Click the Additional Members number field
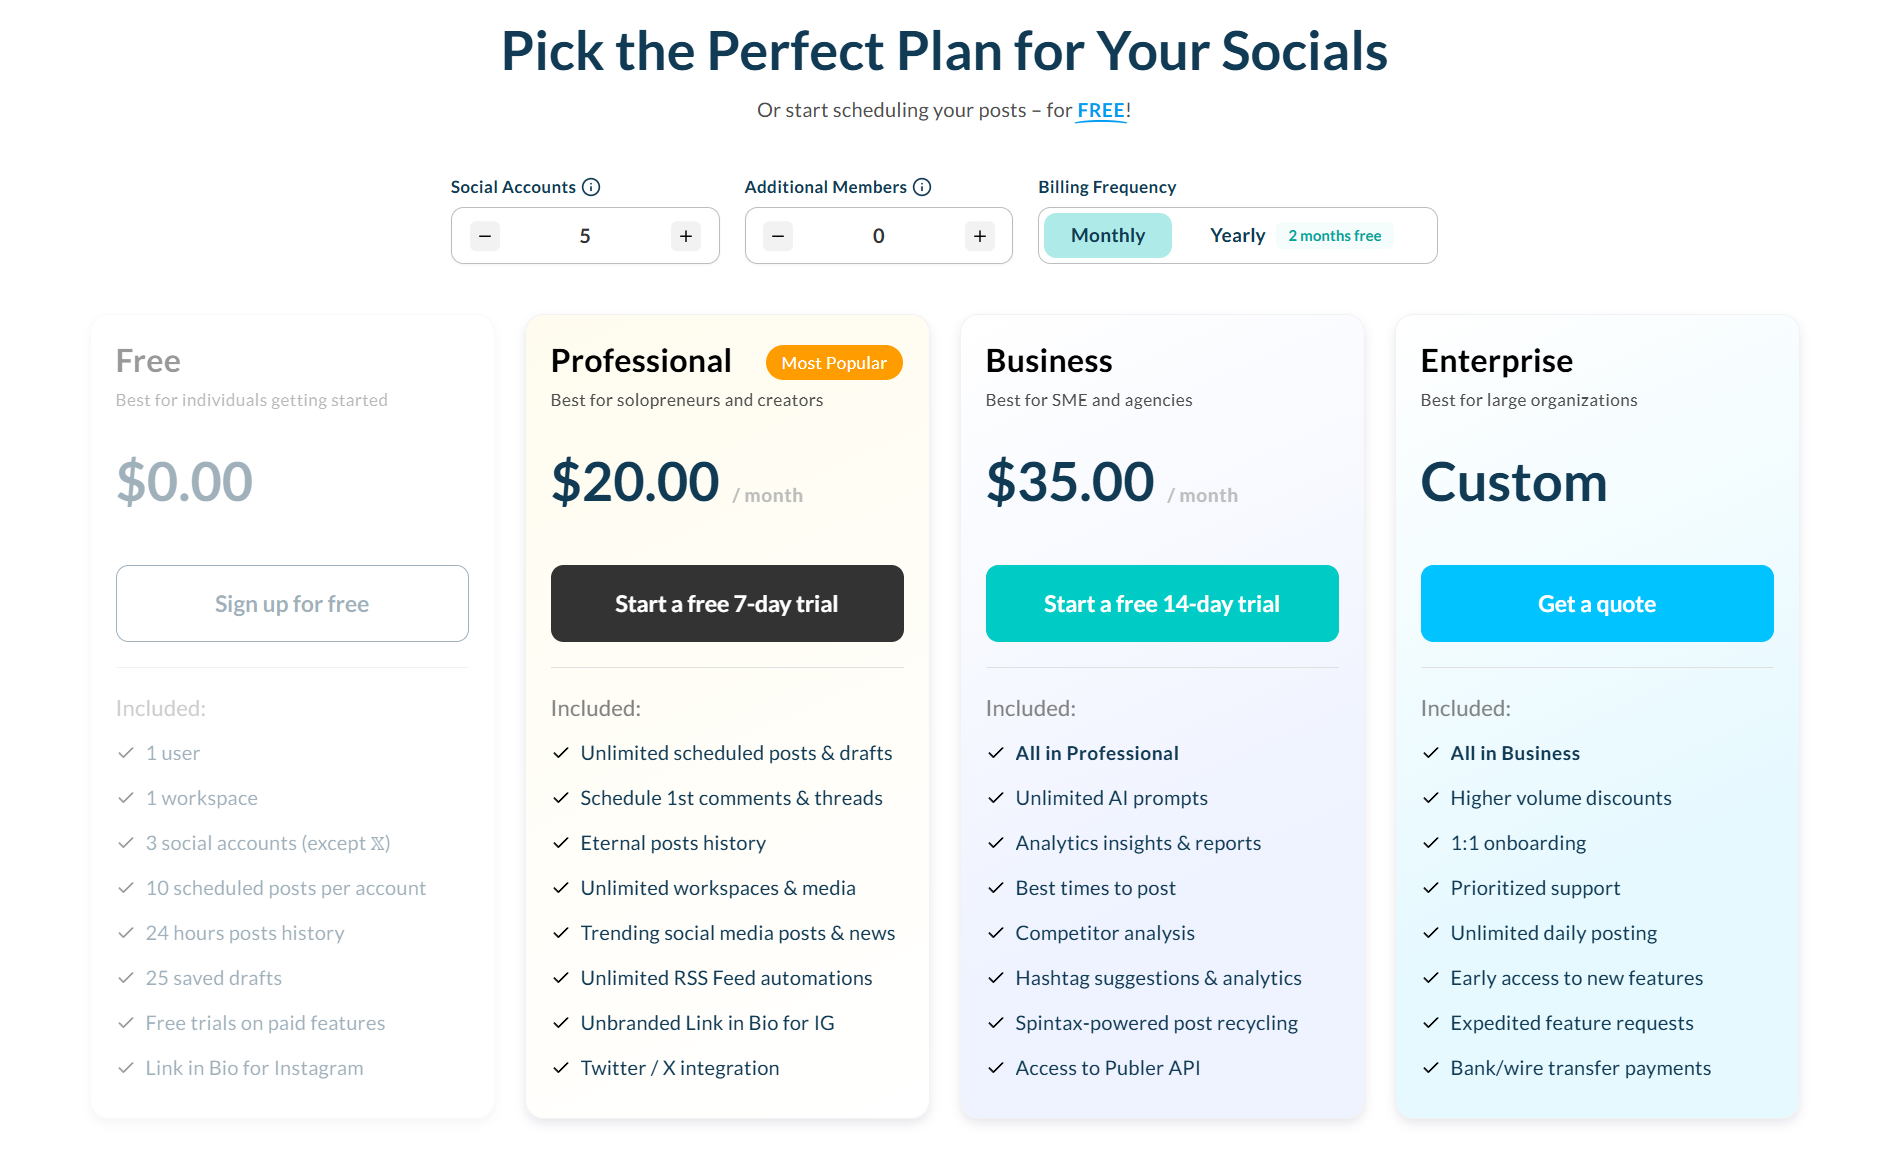The height and width of the screenshot is (1162, 1885). (x=879, y=236)
